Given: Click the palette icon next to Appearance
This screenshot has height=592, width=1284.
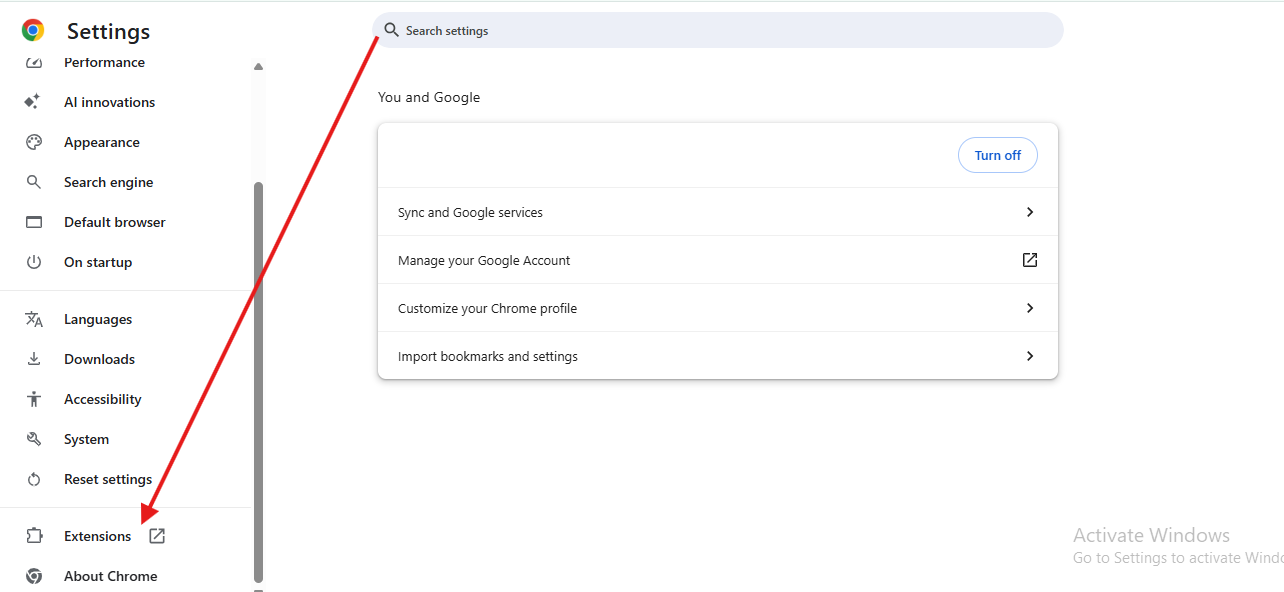Looking at the screenshot, I should (34, 142).
